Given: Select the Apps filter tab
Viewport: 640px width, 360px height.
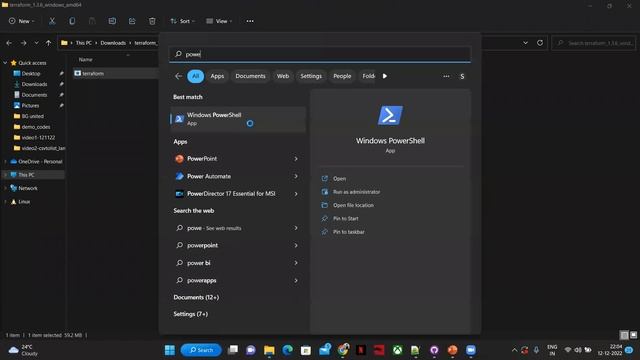Looking at the screenshot, I should (217, 76).
